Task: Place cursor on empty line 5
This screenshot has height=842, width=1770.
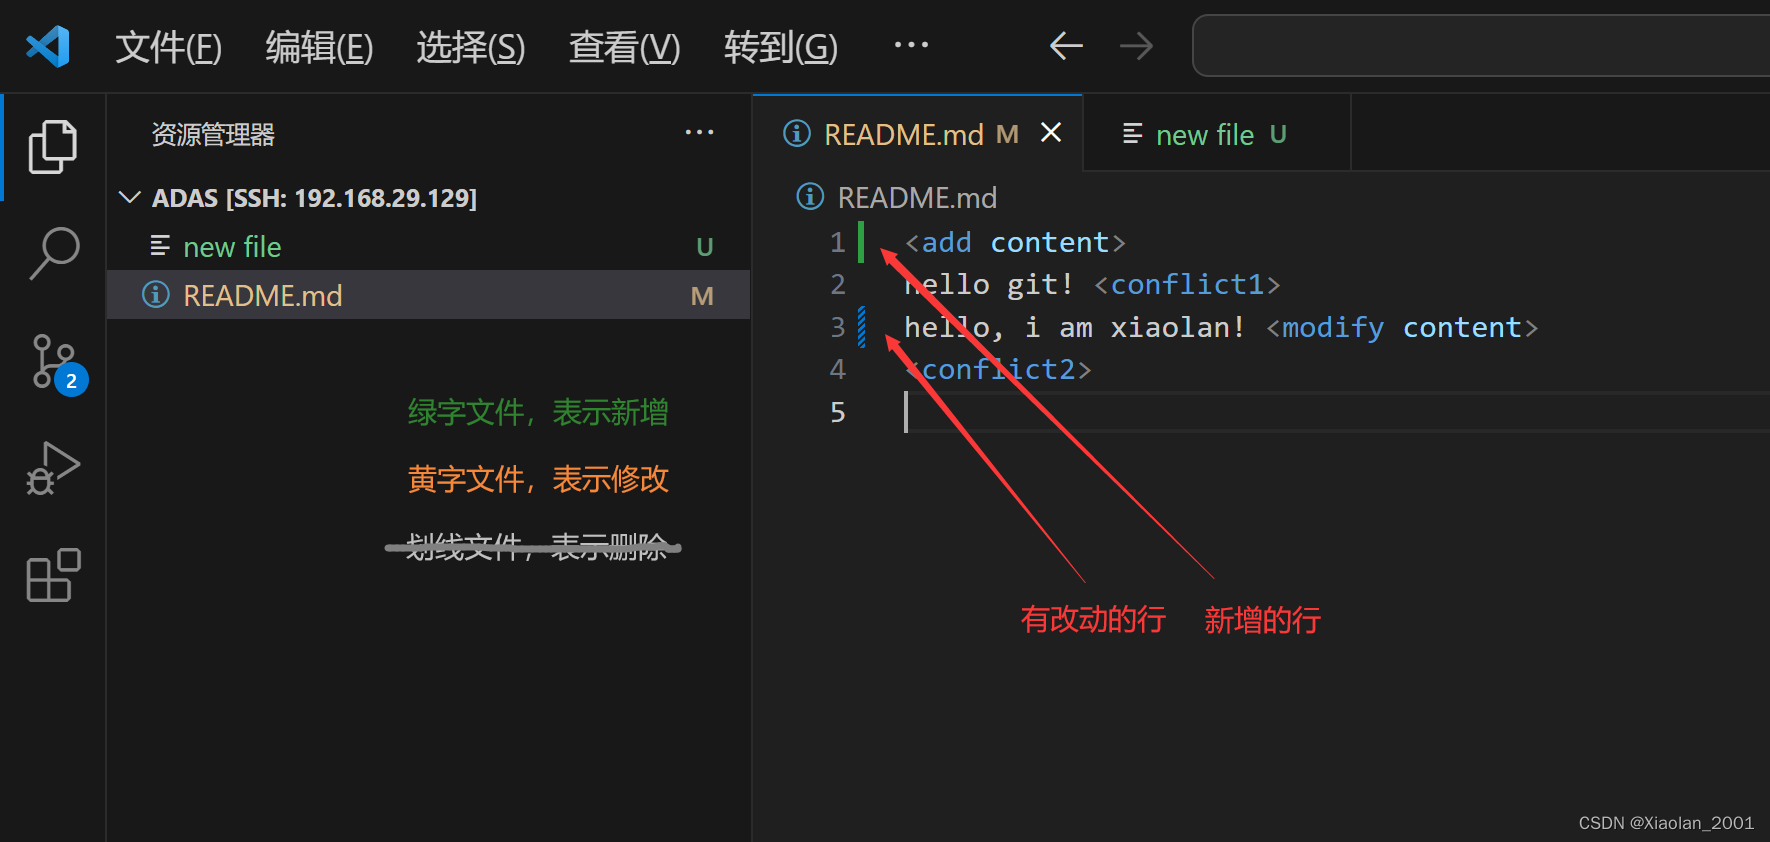Action: coord(1337,412)
